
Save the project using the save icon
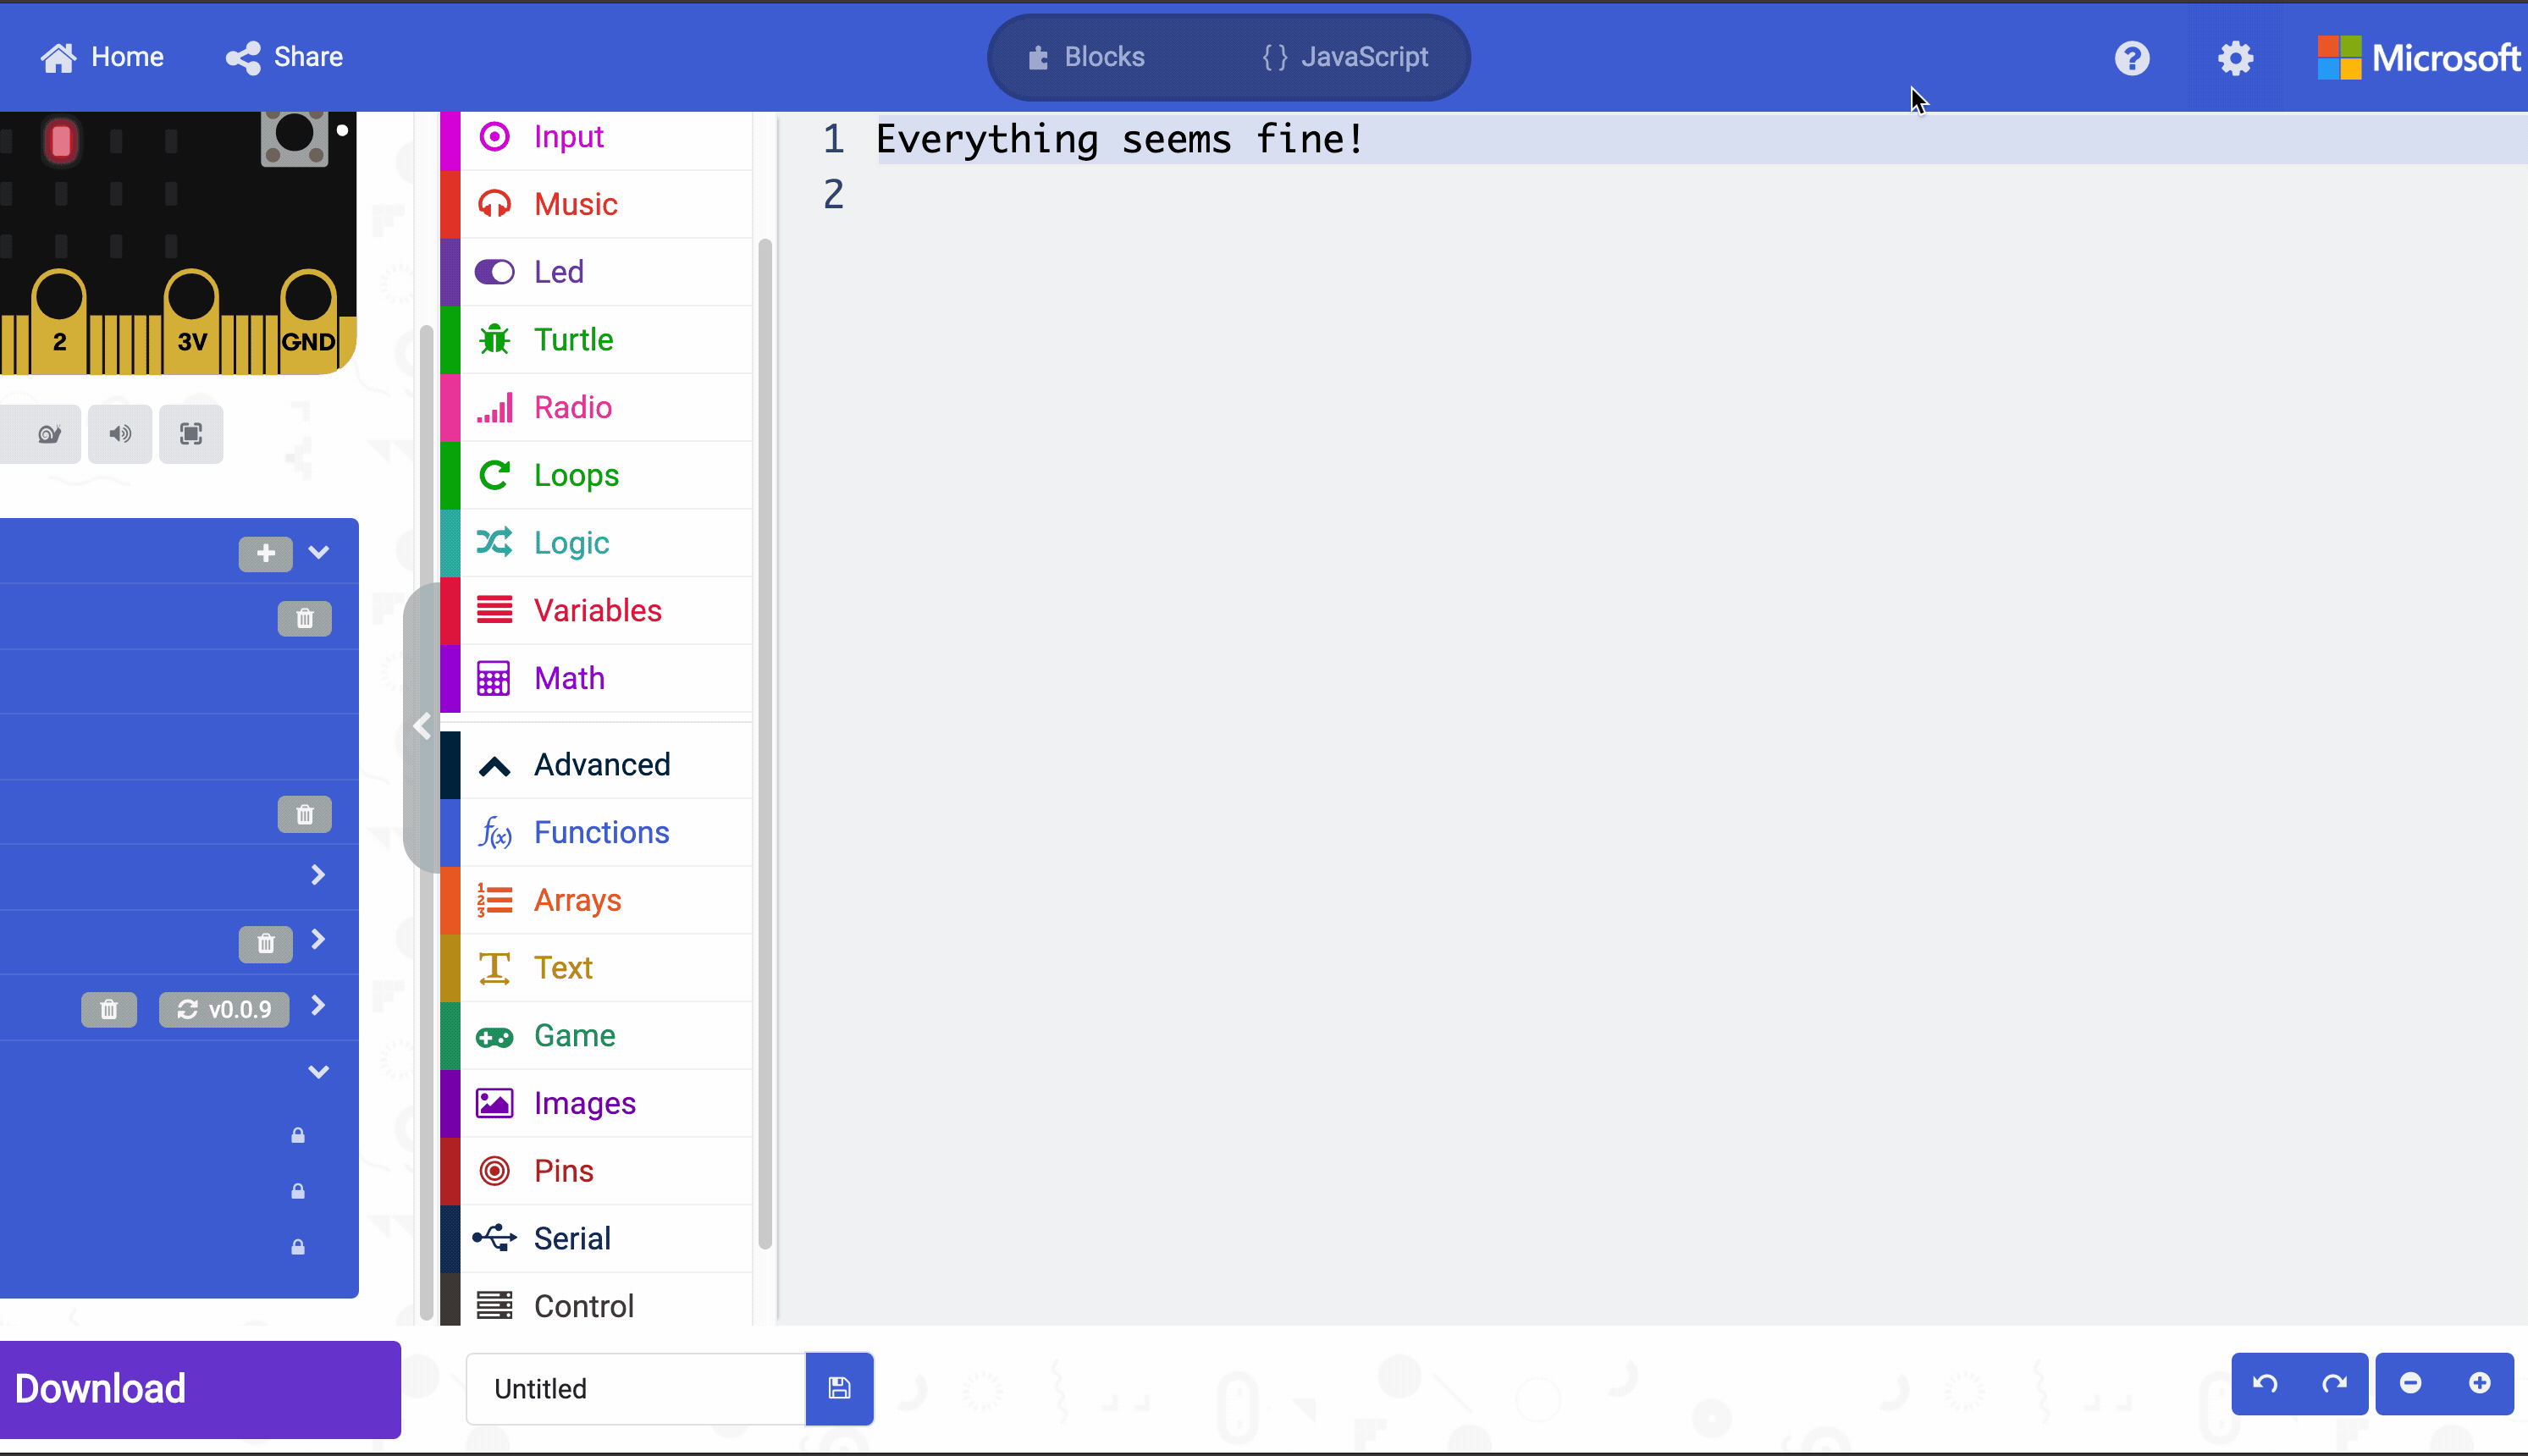pyautogui.click(x=839, y=1388)
